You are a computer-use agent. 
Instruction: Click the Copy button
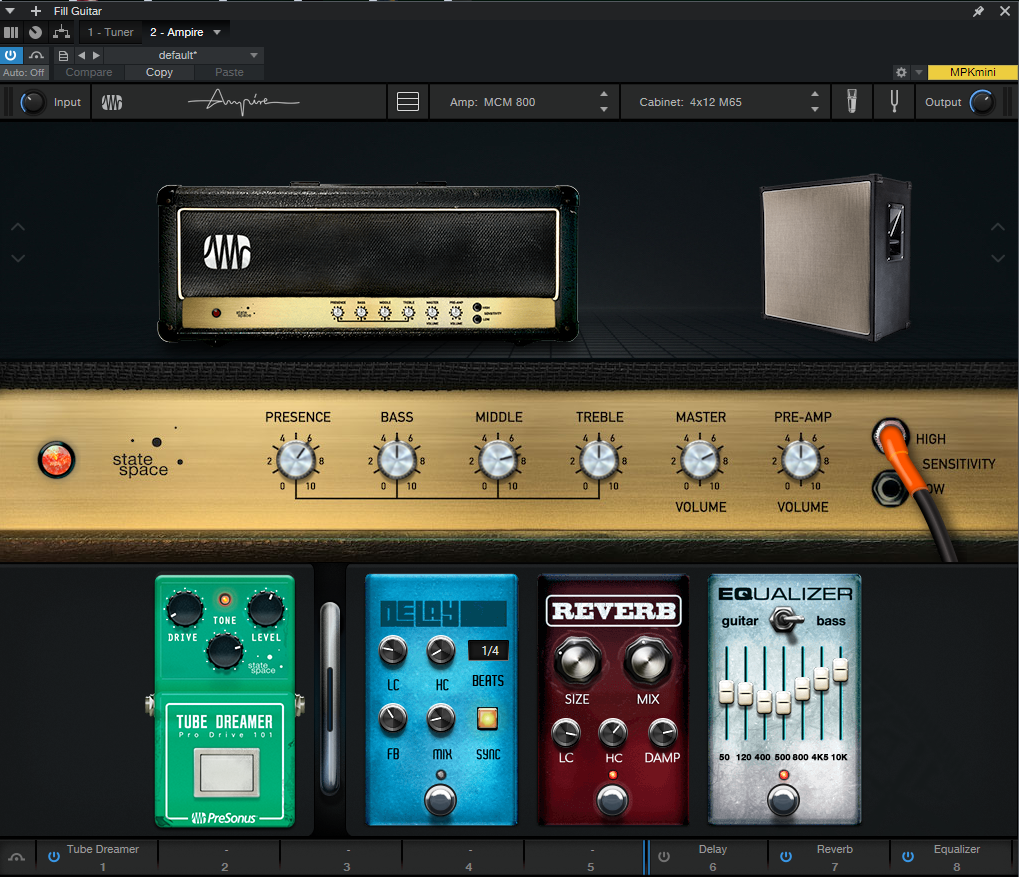(x=159, y=72)
